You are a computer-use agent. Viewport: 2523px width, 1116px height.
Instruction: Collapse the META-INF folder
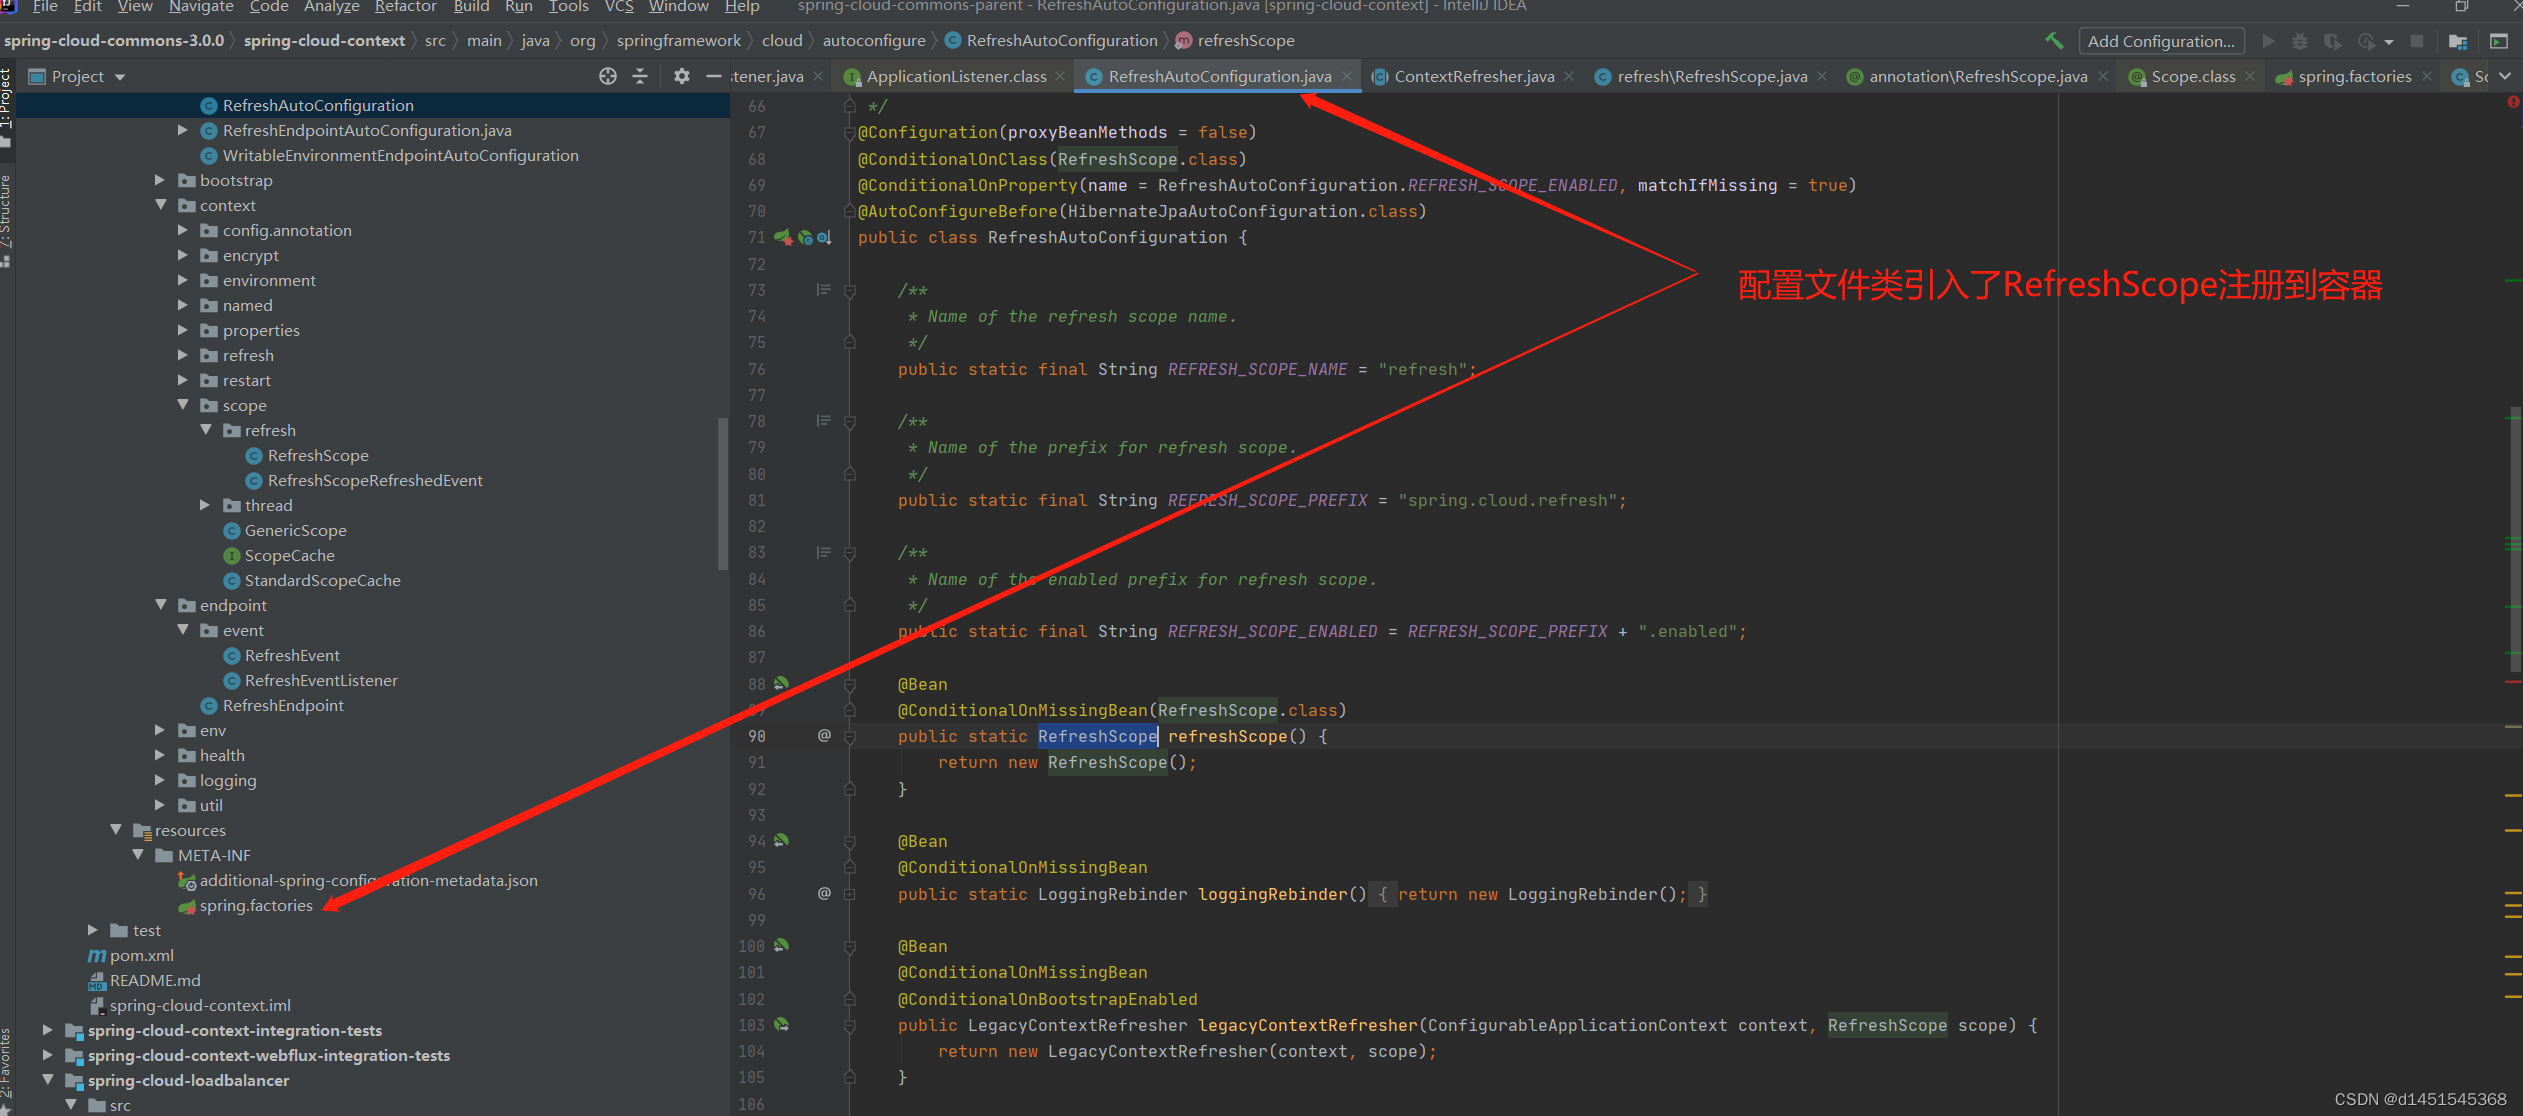coord(138,855)
